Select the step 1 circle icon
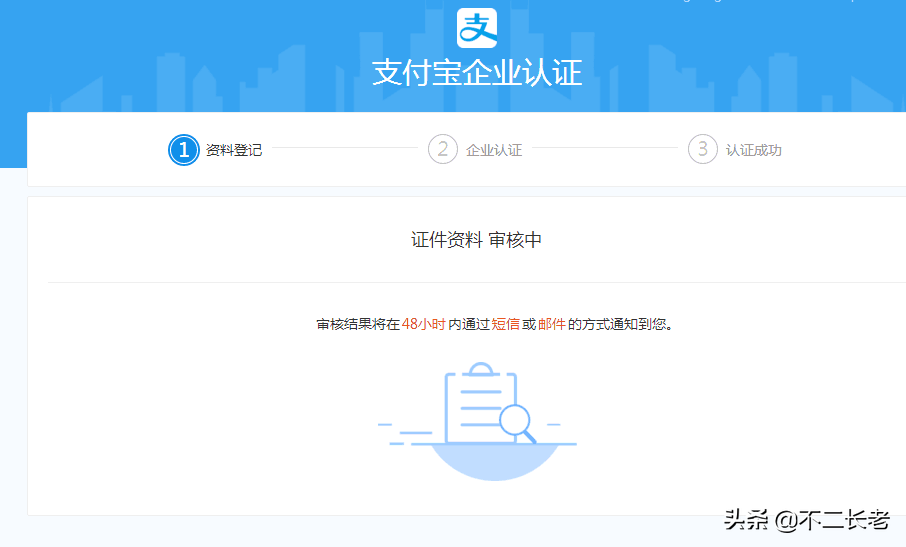 click(x=184, y=150)
